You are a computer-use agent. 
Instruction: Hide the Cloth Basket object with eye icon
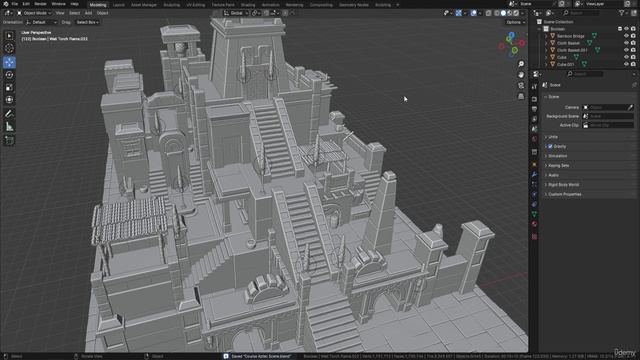pos(626,43)
